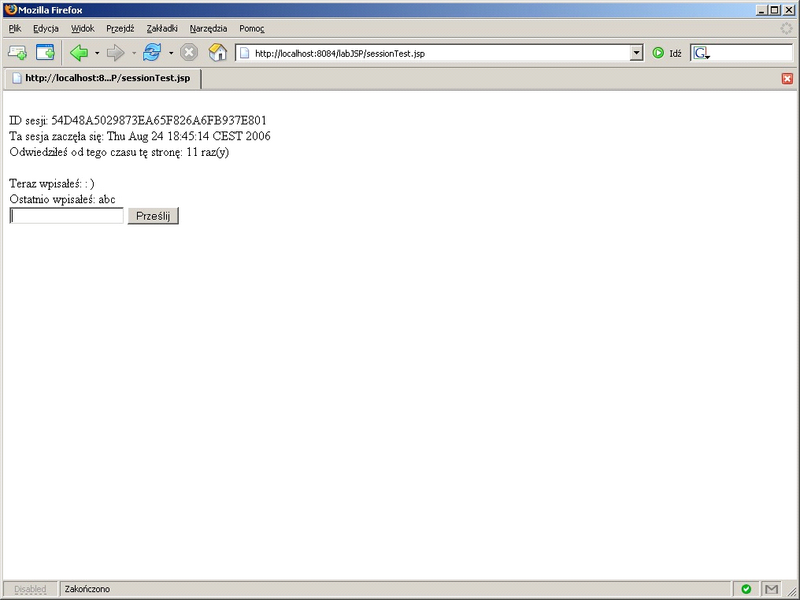This screenshot has height=600, width=800.
Task: Click the 'Odwiedziłeś od tego czasu' line
Action: point(119,152)
